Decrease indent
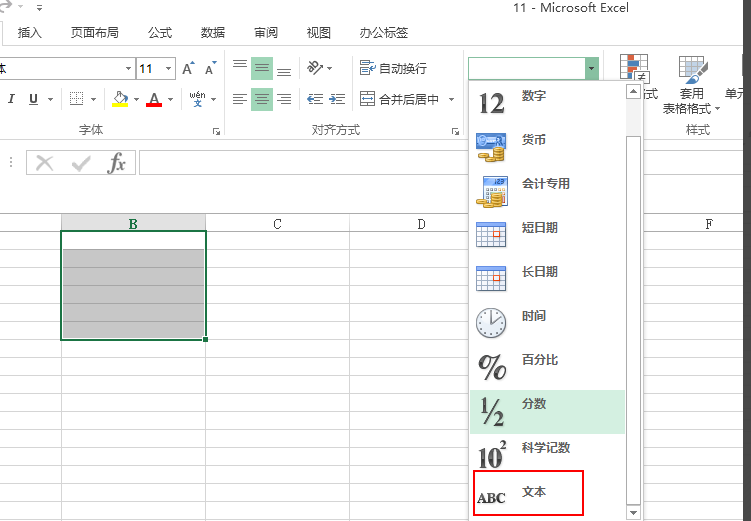Image resolution: width=751 pixels, height=521 pixels. pyautogui.click(x=315, y=99)
